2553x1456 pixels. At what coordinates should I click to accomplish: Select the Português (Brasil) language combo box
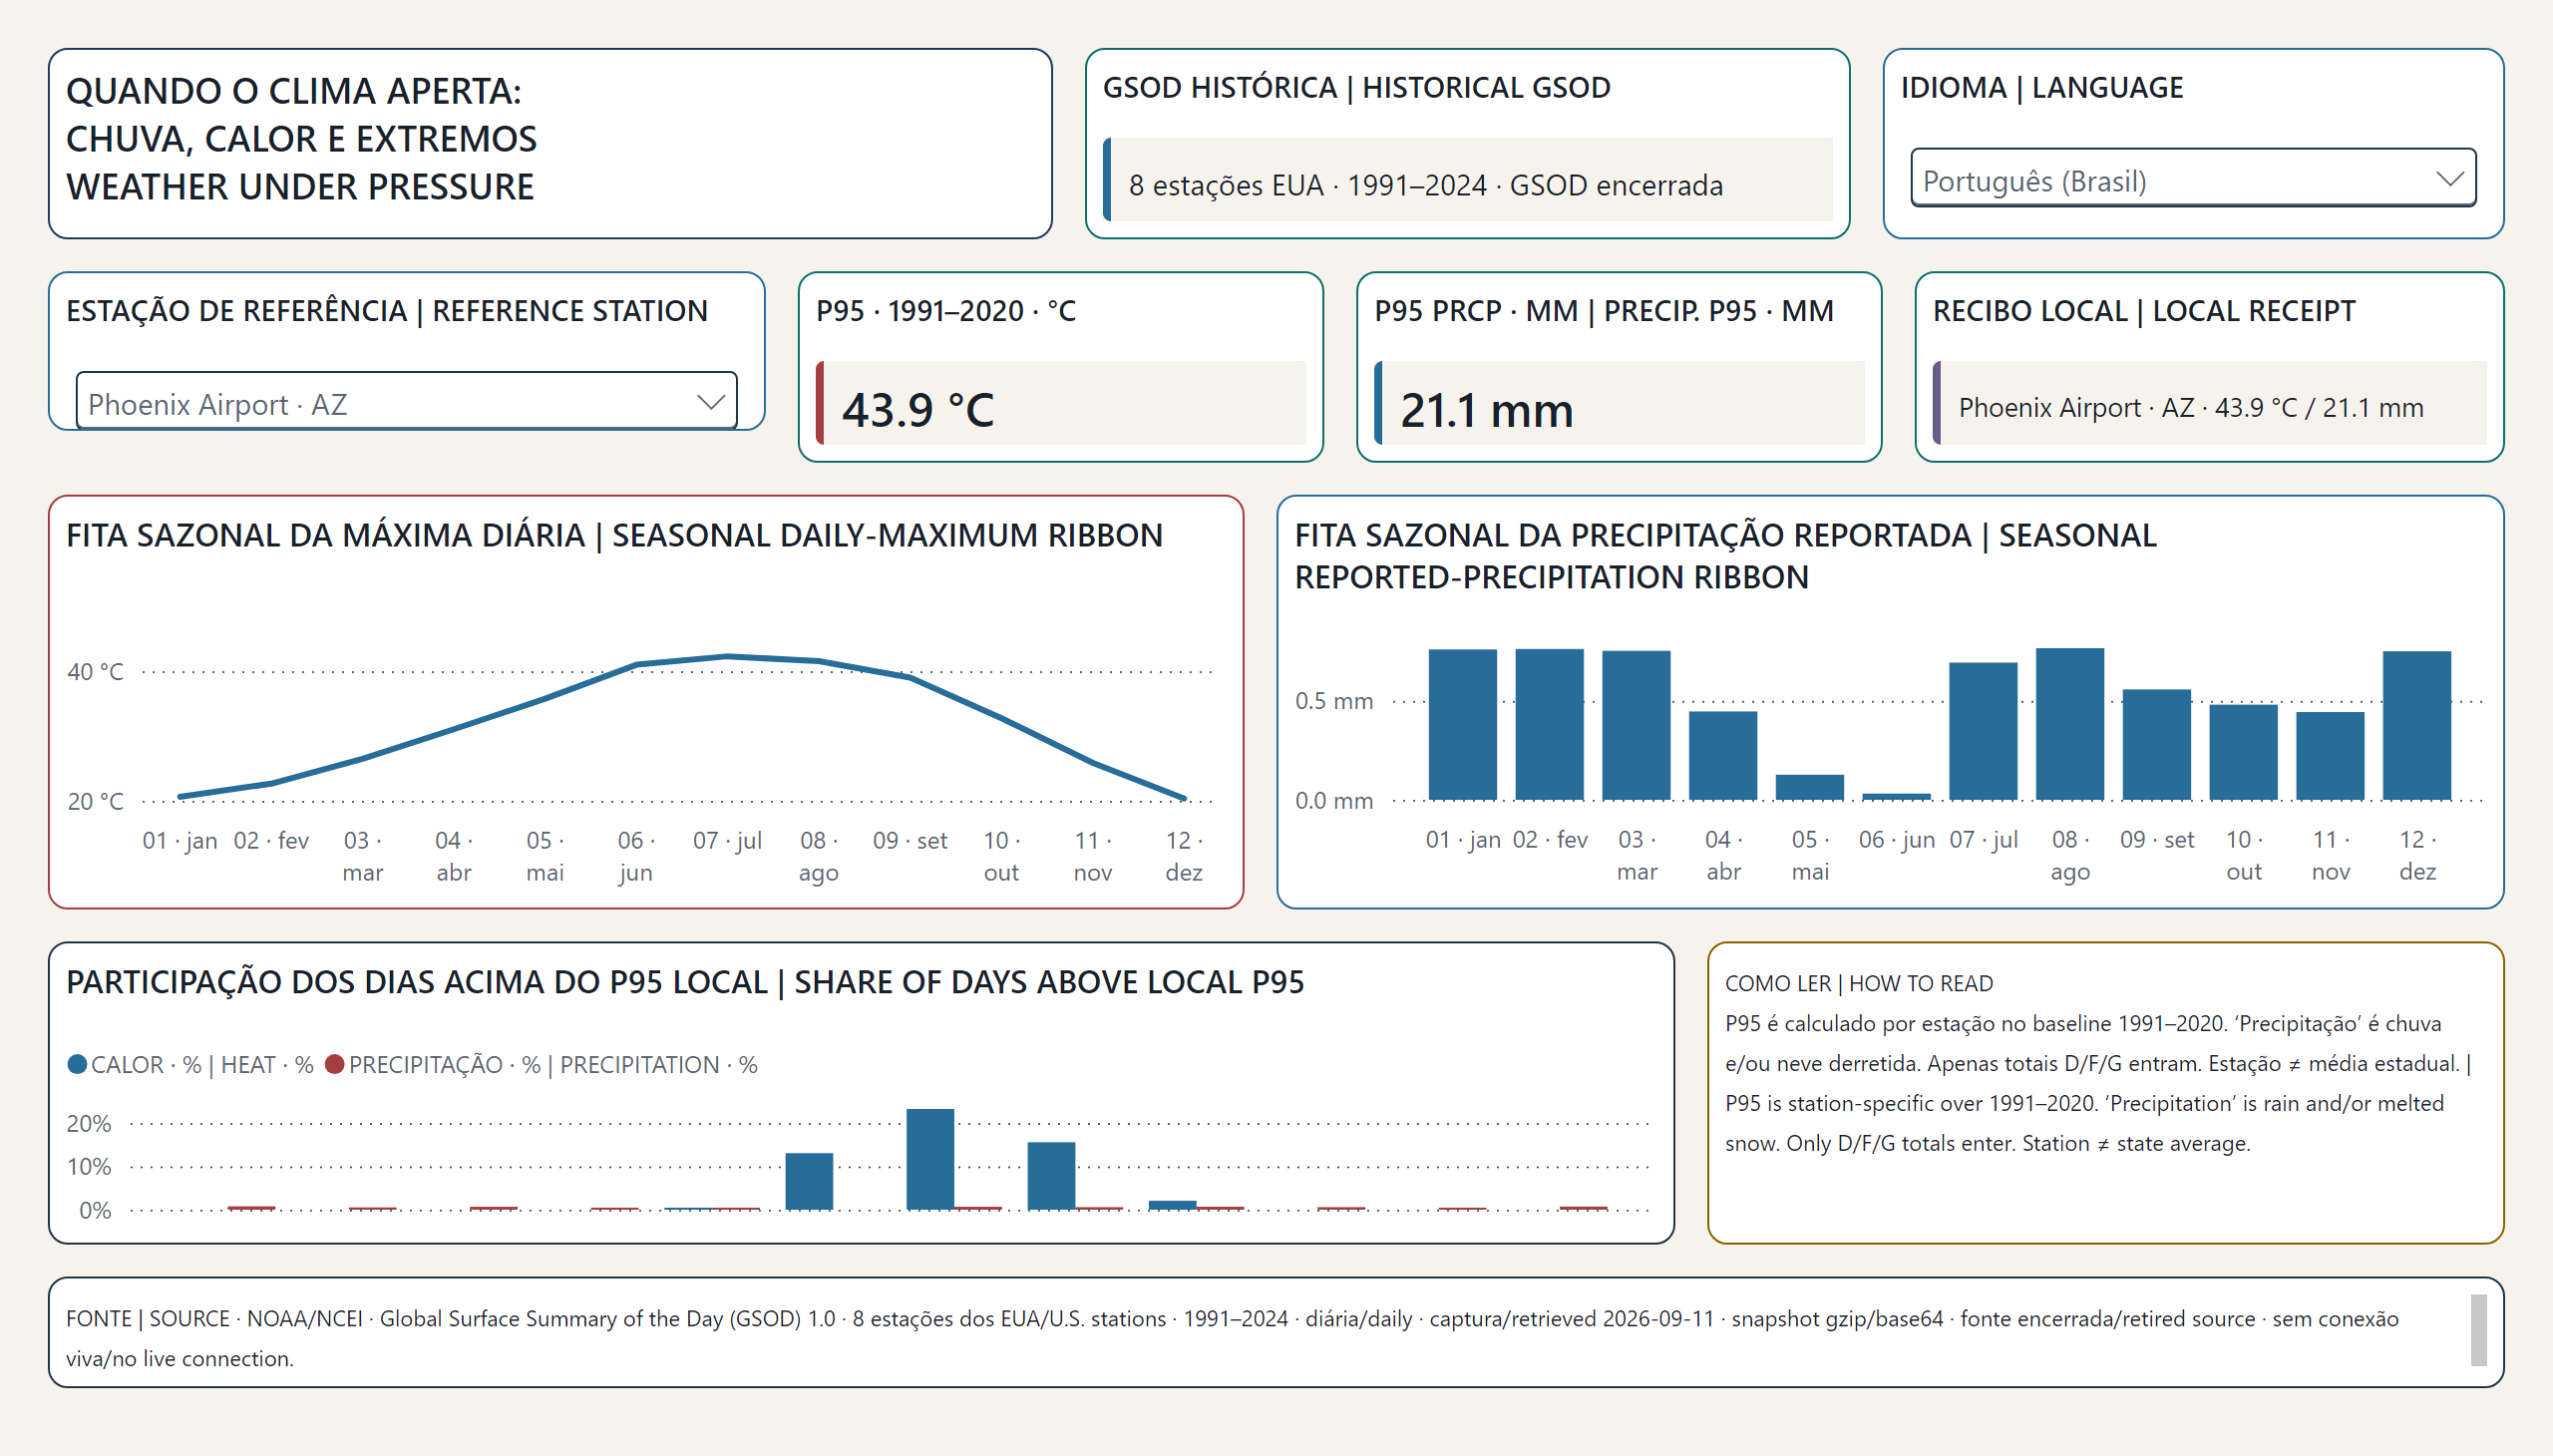[2192, 179]
